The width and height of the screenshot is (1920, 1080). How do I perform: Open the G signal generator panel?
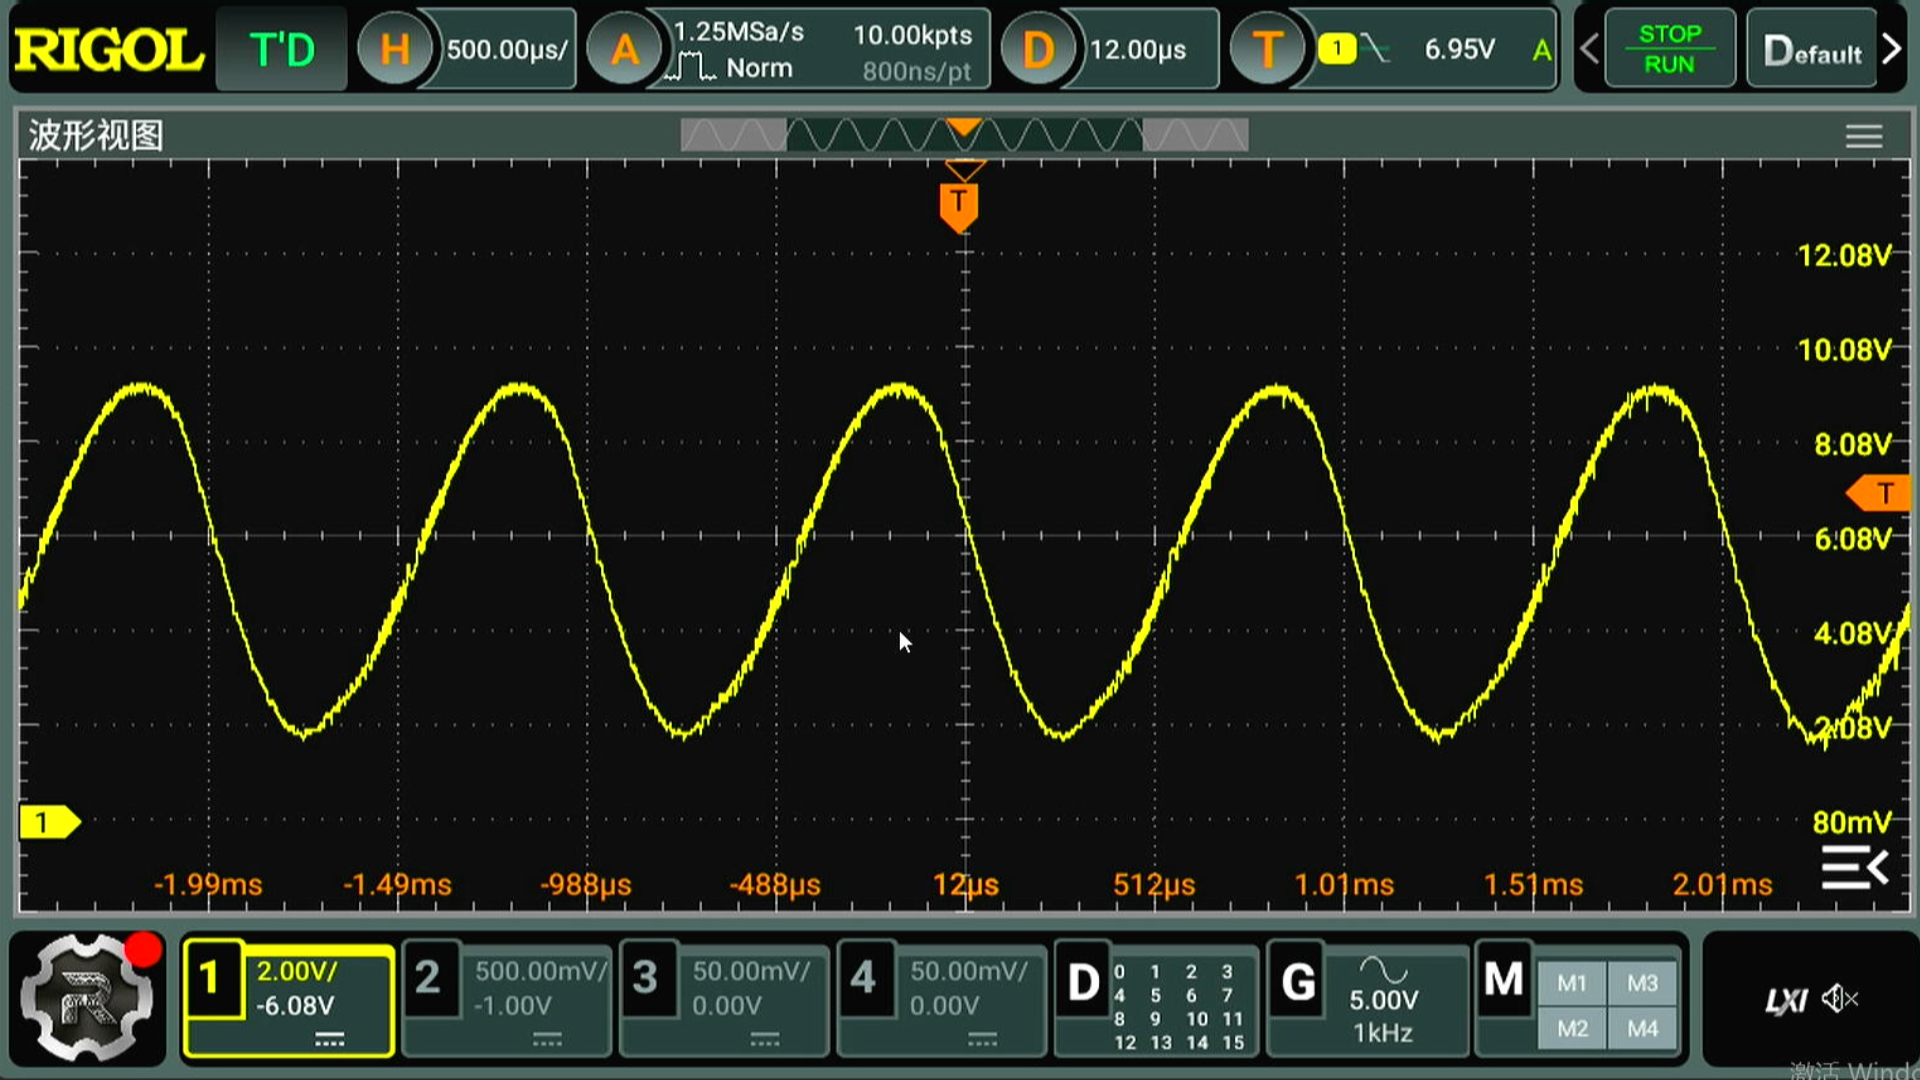click(1298, 982)
